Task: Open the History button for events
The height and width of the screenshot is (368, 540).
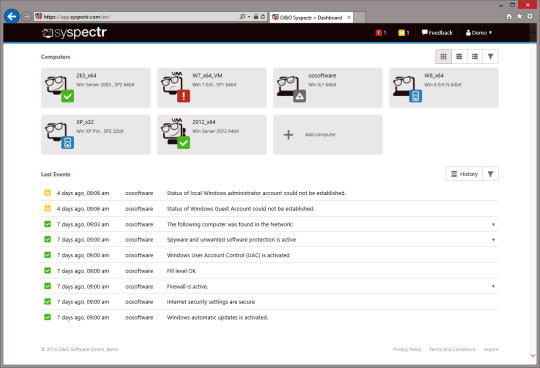Action: coord(464,174)
